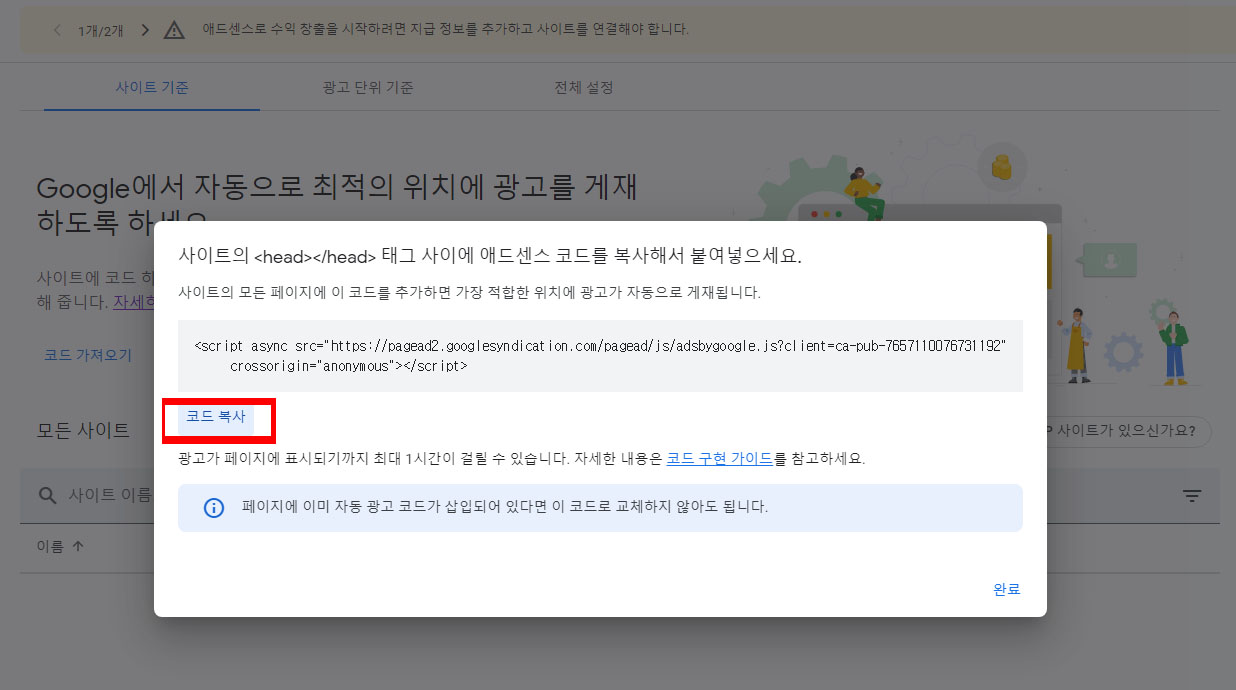Sort by name using up arrow

[78, 547]
